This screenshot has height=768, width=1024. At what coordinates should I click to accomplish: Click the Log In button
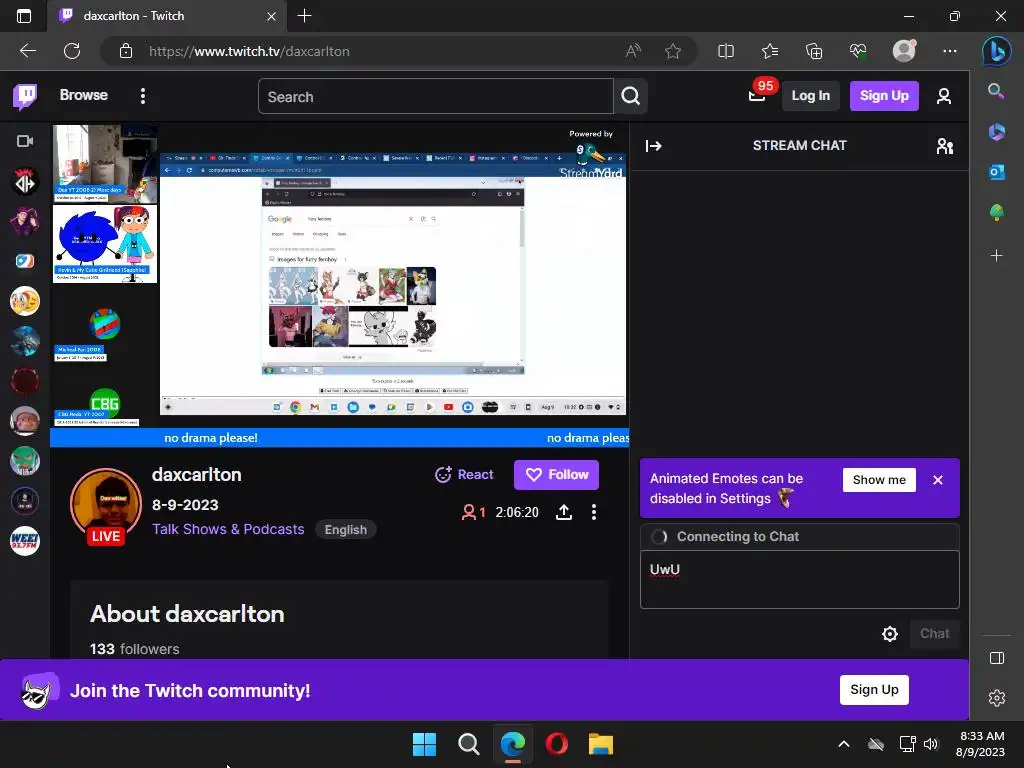(x=810, y=96)
